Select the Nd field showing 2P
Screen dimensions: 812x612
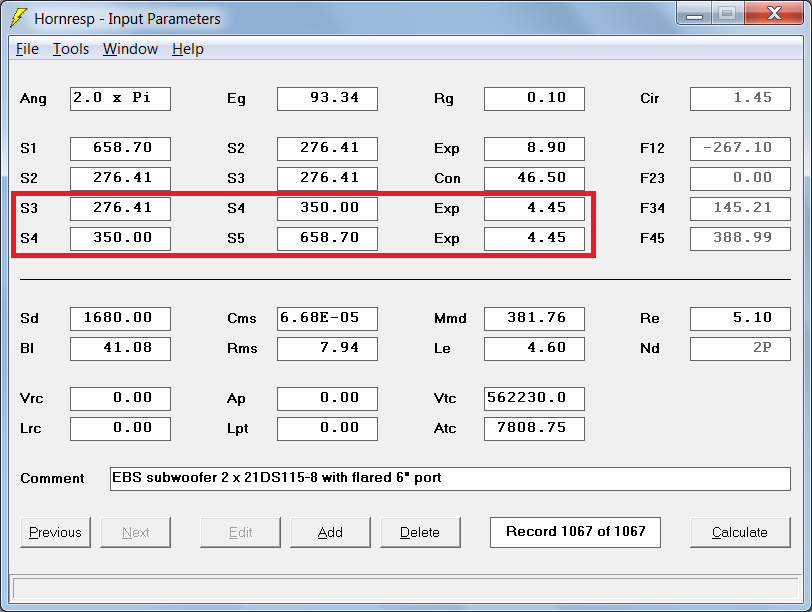tap(741, 349)
